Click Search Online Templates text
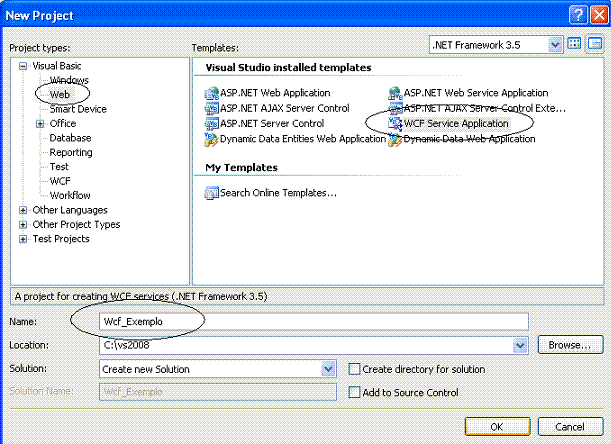 point(278,193)
